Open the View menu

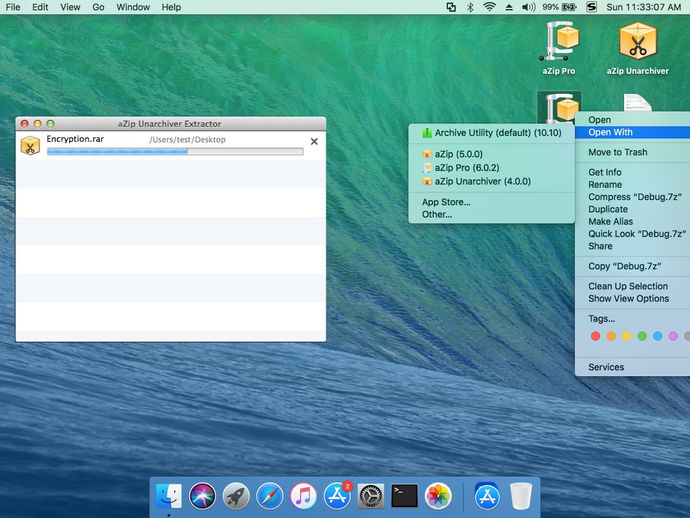[70, 7]
